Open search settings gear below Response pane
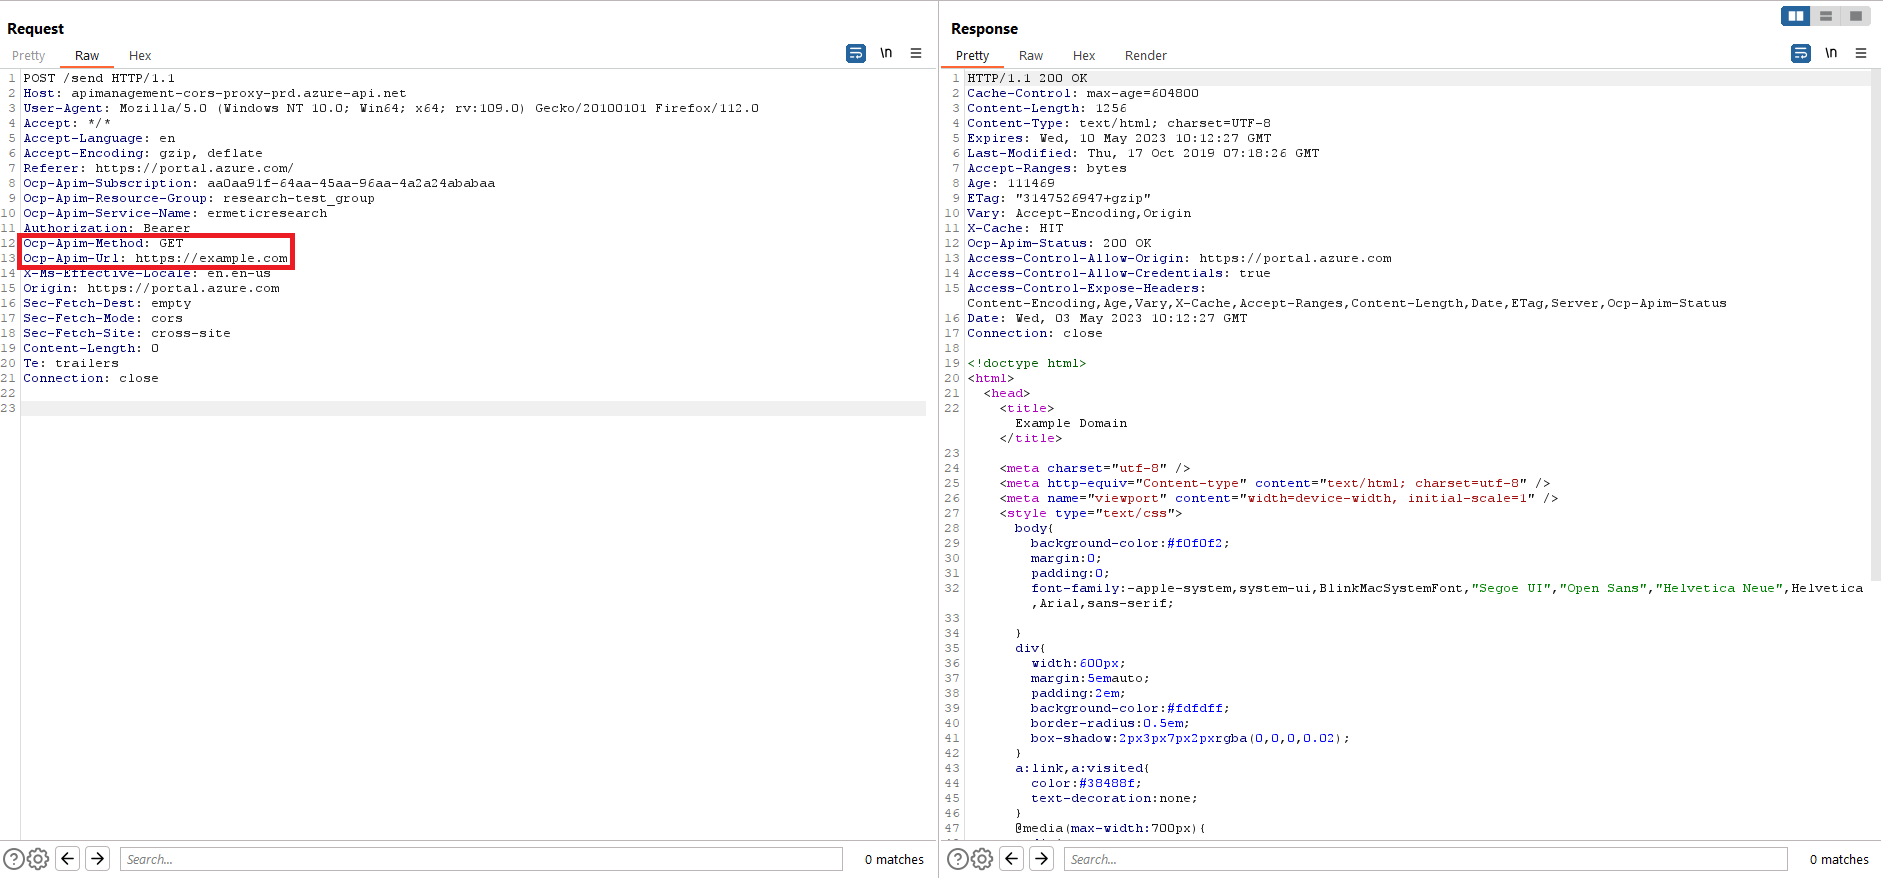 (x=982, y=859)
